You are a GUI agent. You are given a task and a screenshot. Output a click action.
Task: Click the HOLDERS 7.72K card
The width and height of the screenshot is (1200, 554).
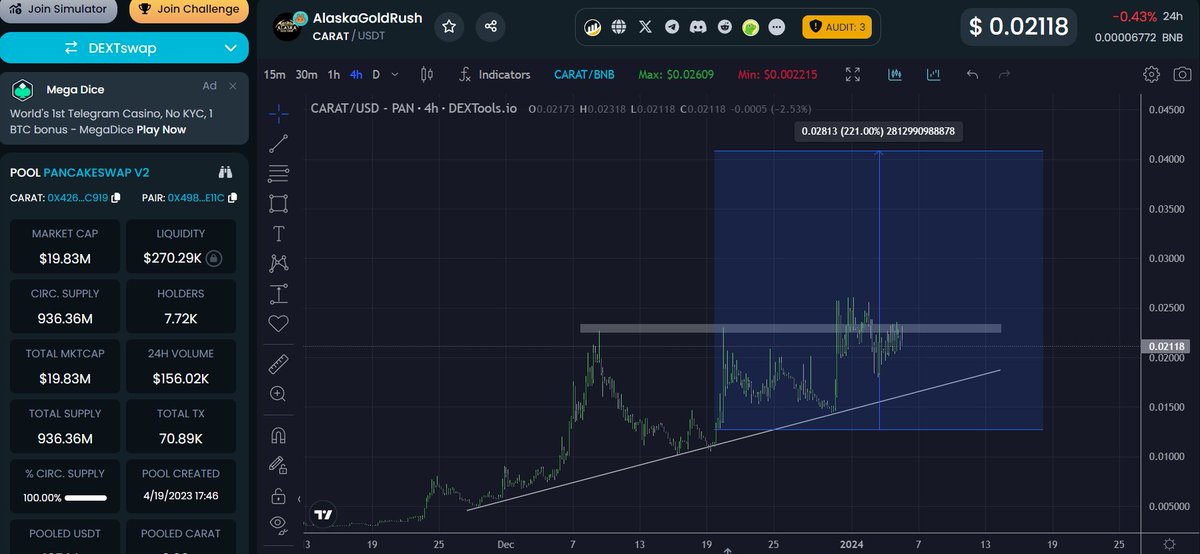click(181, 307)
